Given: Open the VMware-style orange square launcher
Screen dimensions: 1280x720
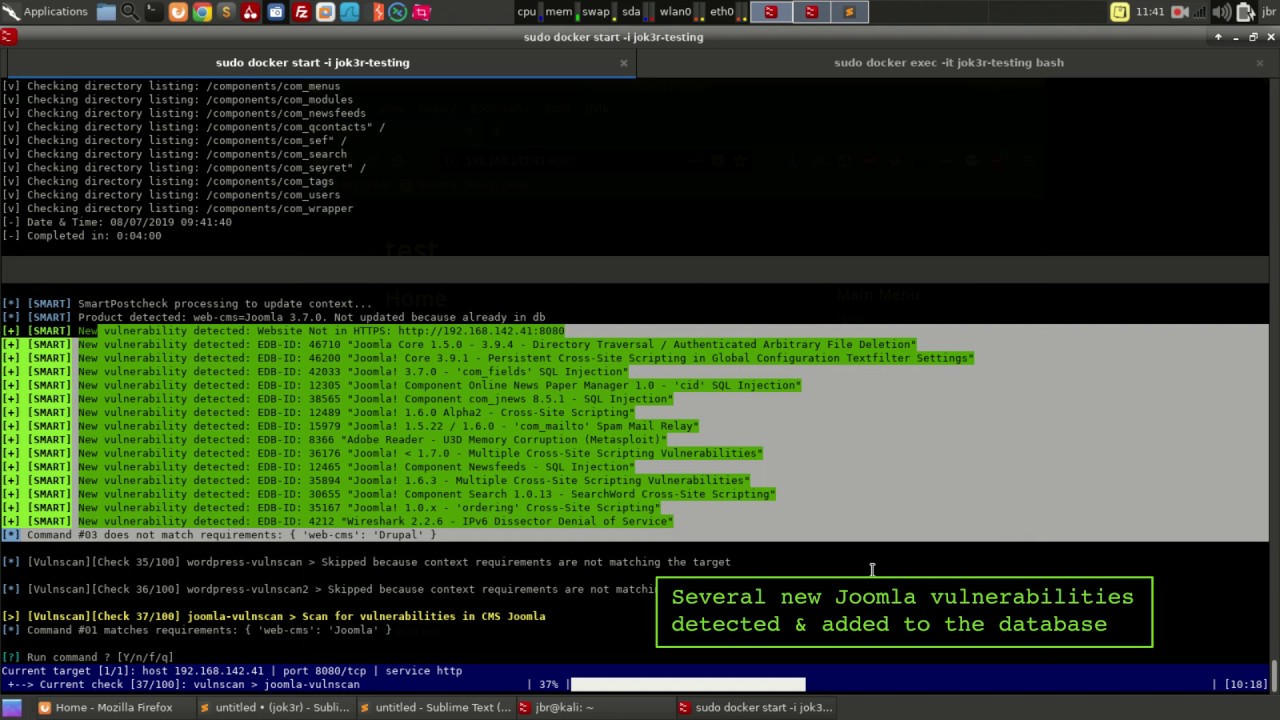Looking at the screenshot, I should pyautogui.click(x=325, y=12).
